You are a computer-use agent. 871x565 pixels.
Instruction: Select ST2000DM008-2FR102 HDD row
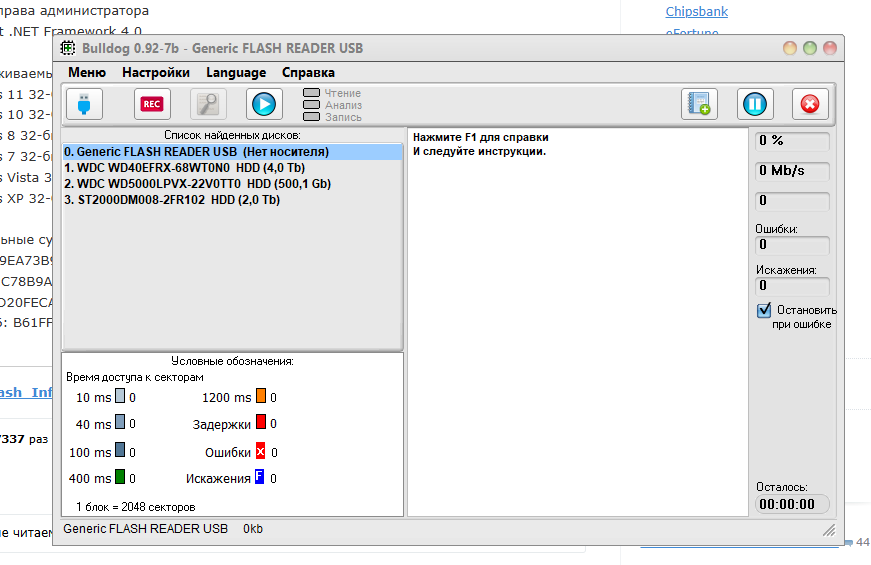coord(232,200)
